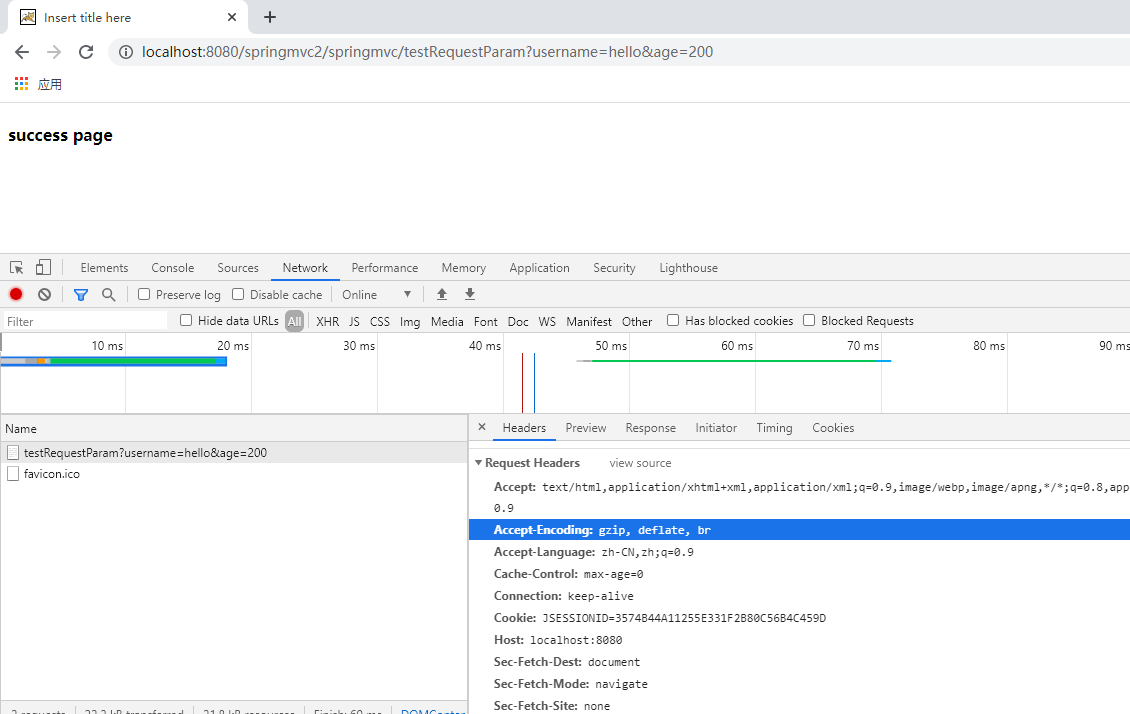Filter requests by Font
The image size is (1130, 714).
pyautogui.click(x=486, y=321)
